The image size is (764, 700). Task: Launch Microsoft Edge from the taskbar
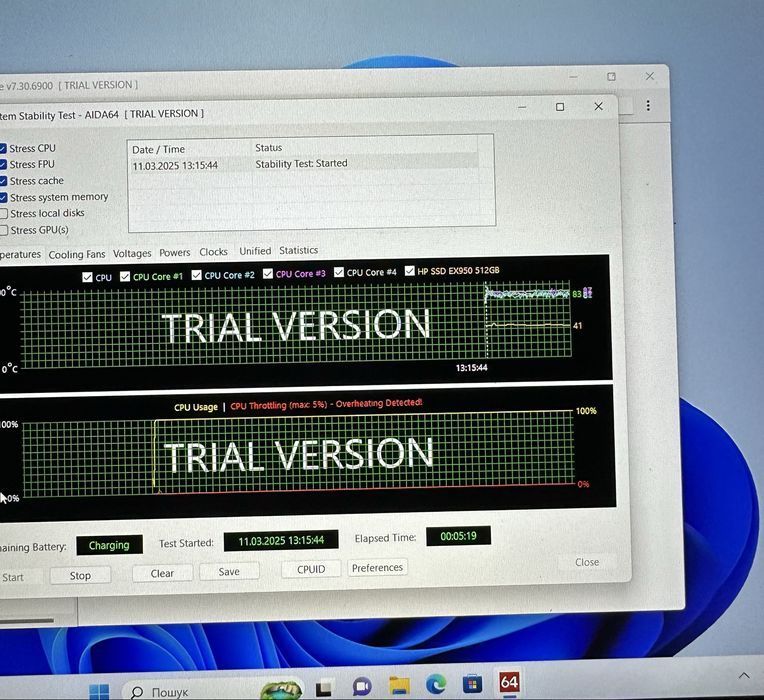[x=436, y=684]
